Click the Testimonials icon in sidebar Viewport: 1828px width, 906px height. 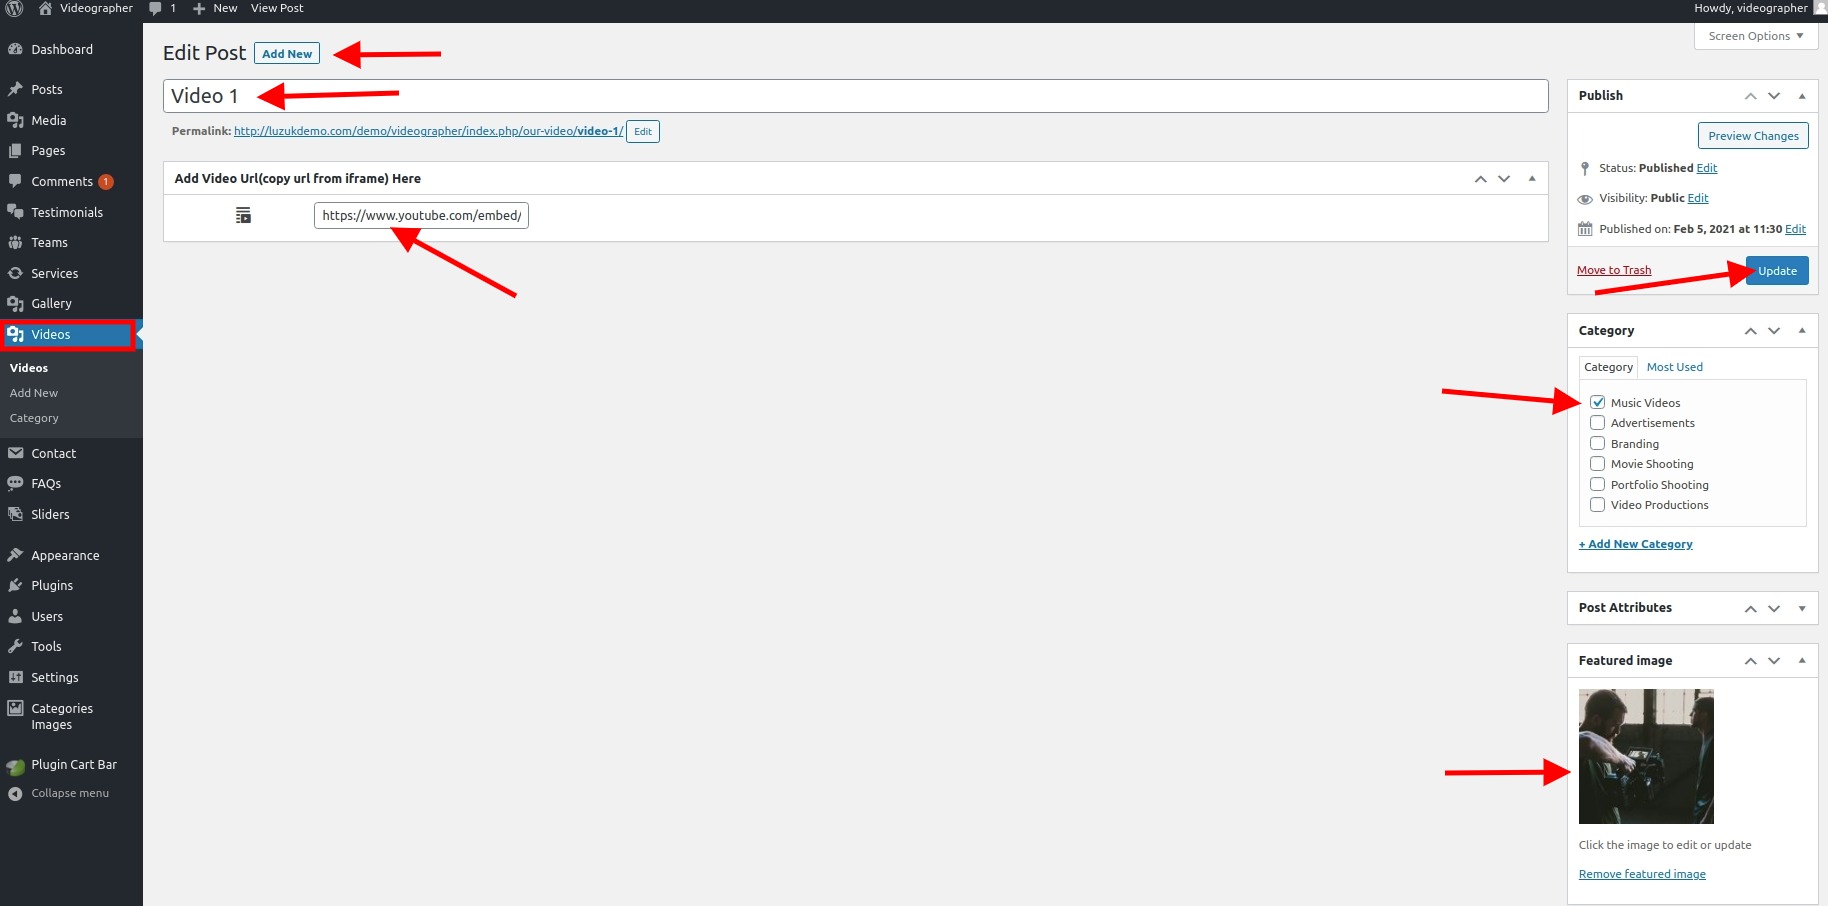[x=15, y=212]
